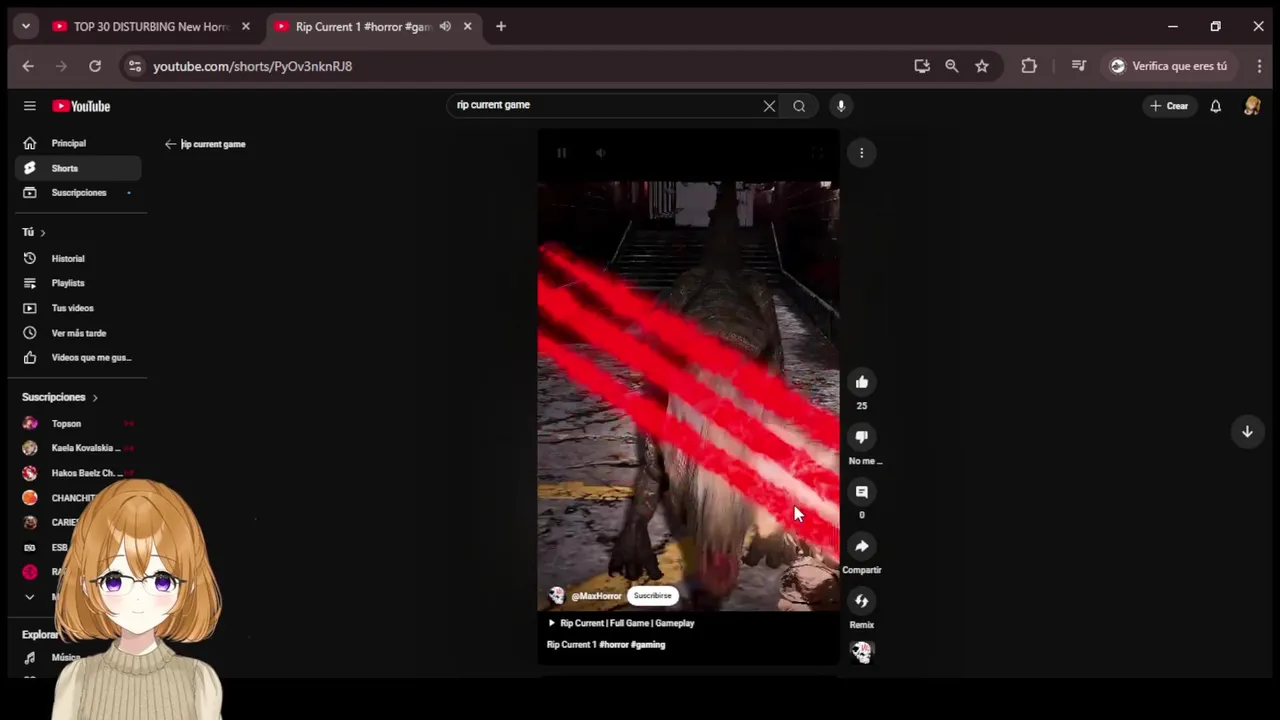Open the YouTube hamburger guide menu

[30, 106]
